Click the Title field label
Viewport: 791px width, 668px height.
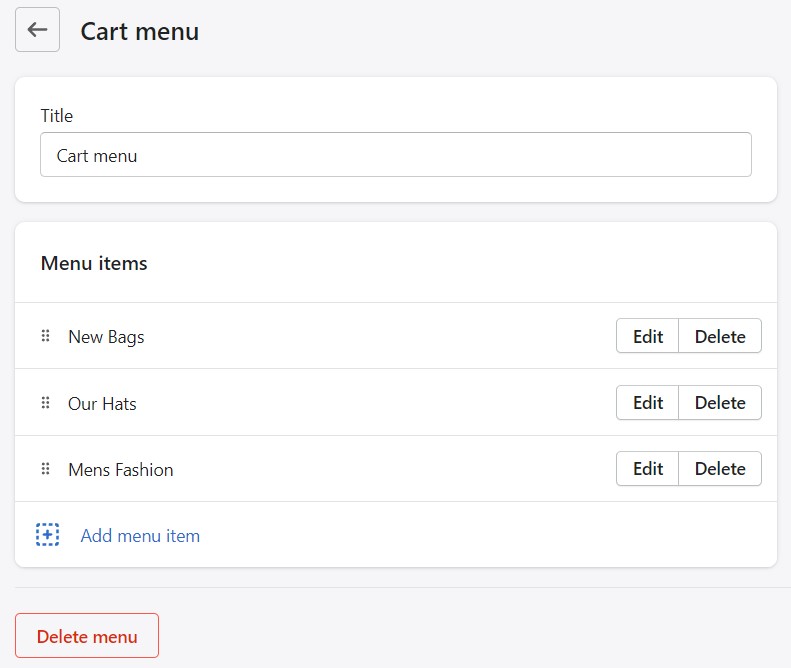[x=56, y=116]
